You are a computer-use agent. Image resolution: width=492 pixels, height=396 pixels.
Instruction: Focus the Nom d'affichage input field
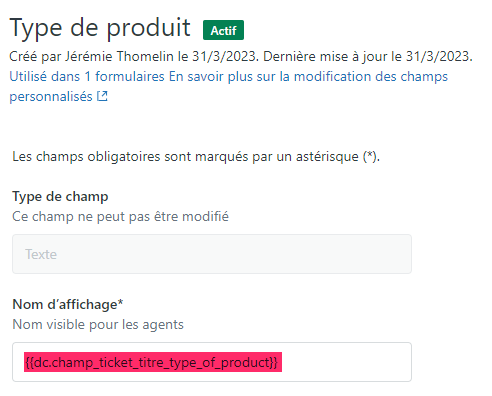[x=212, y=362]
